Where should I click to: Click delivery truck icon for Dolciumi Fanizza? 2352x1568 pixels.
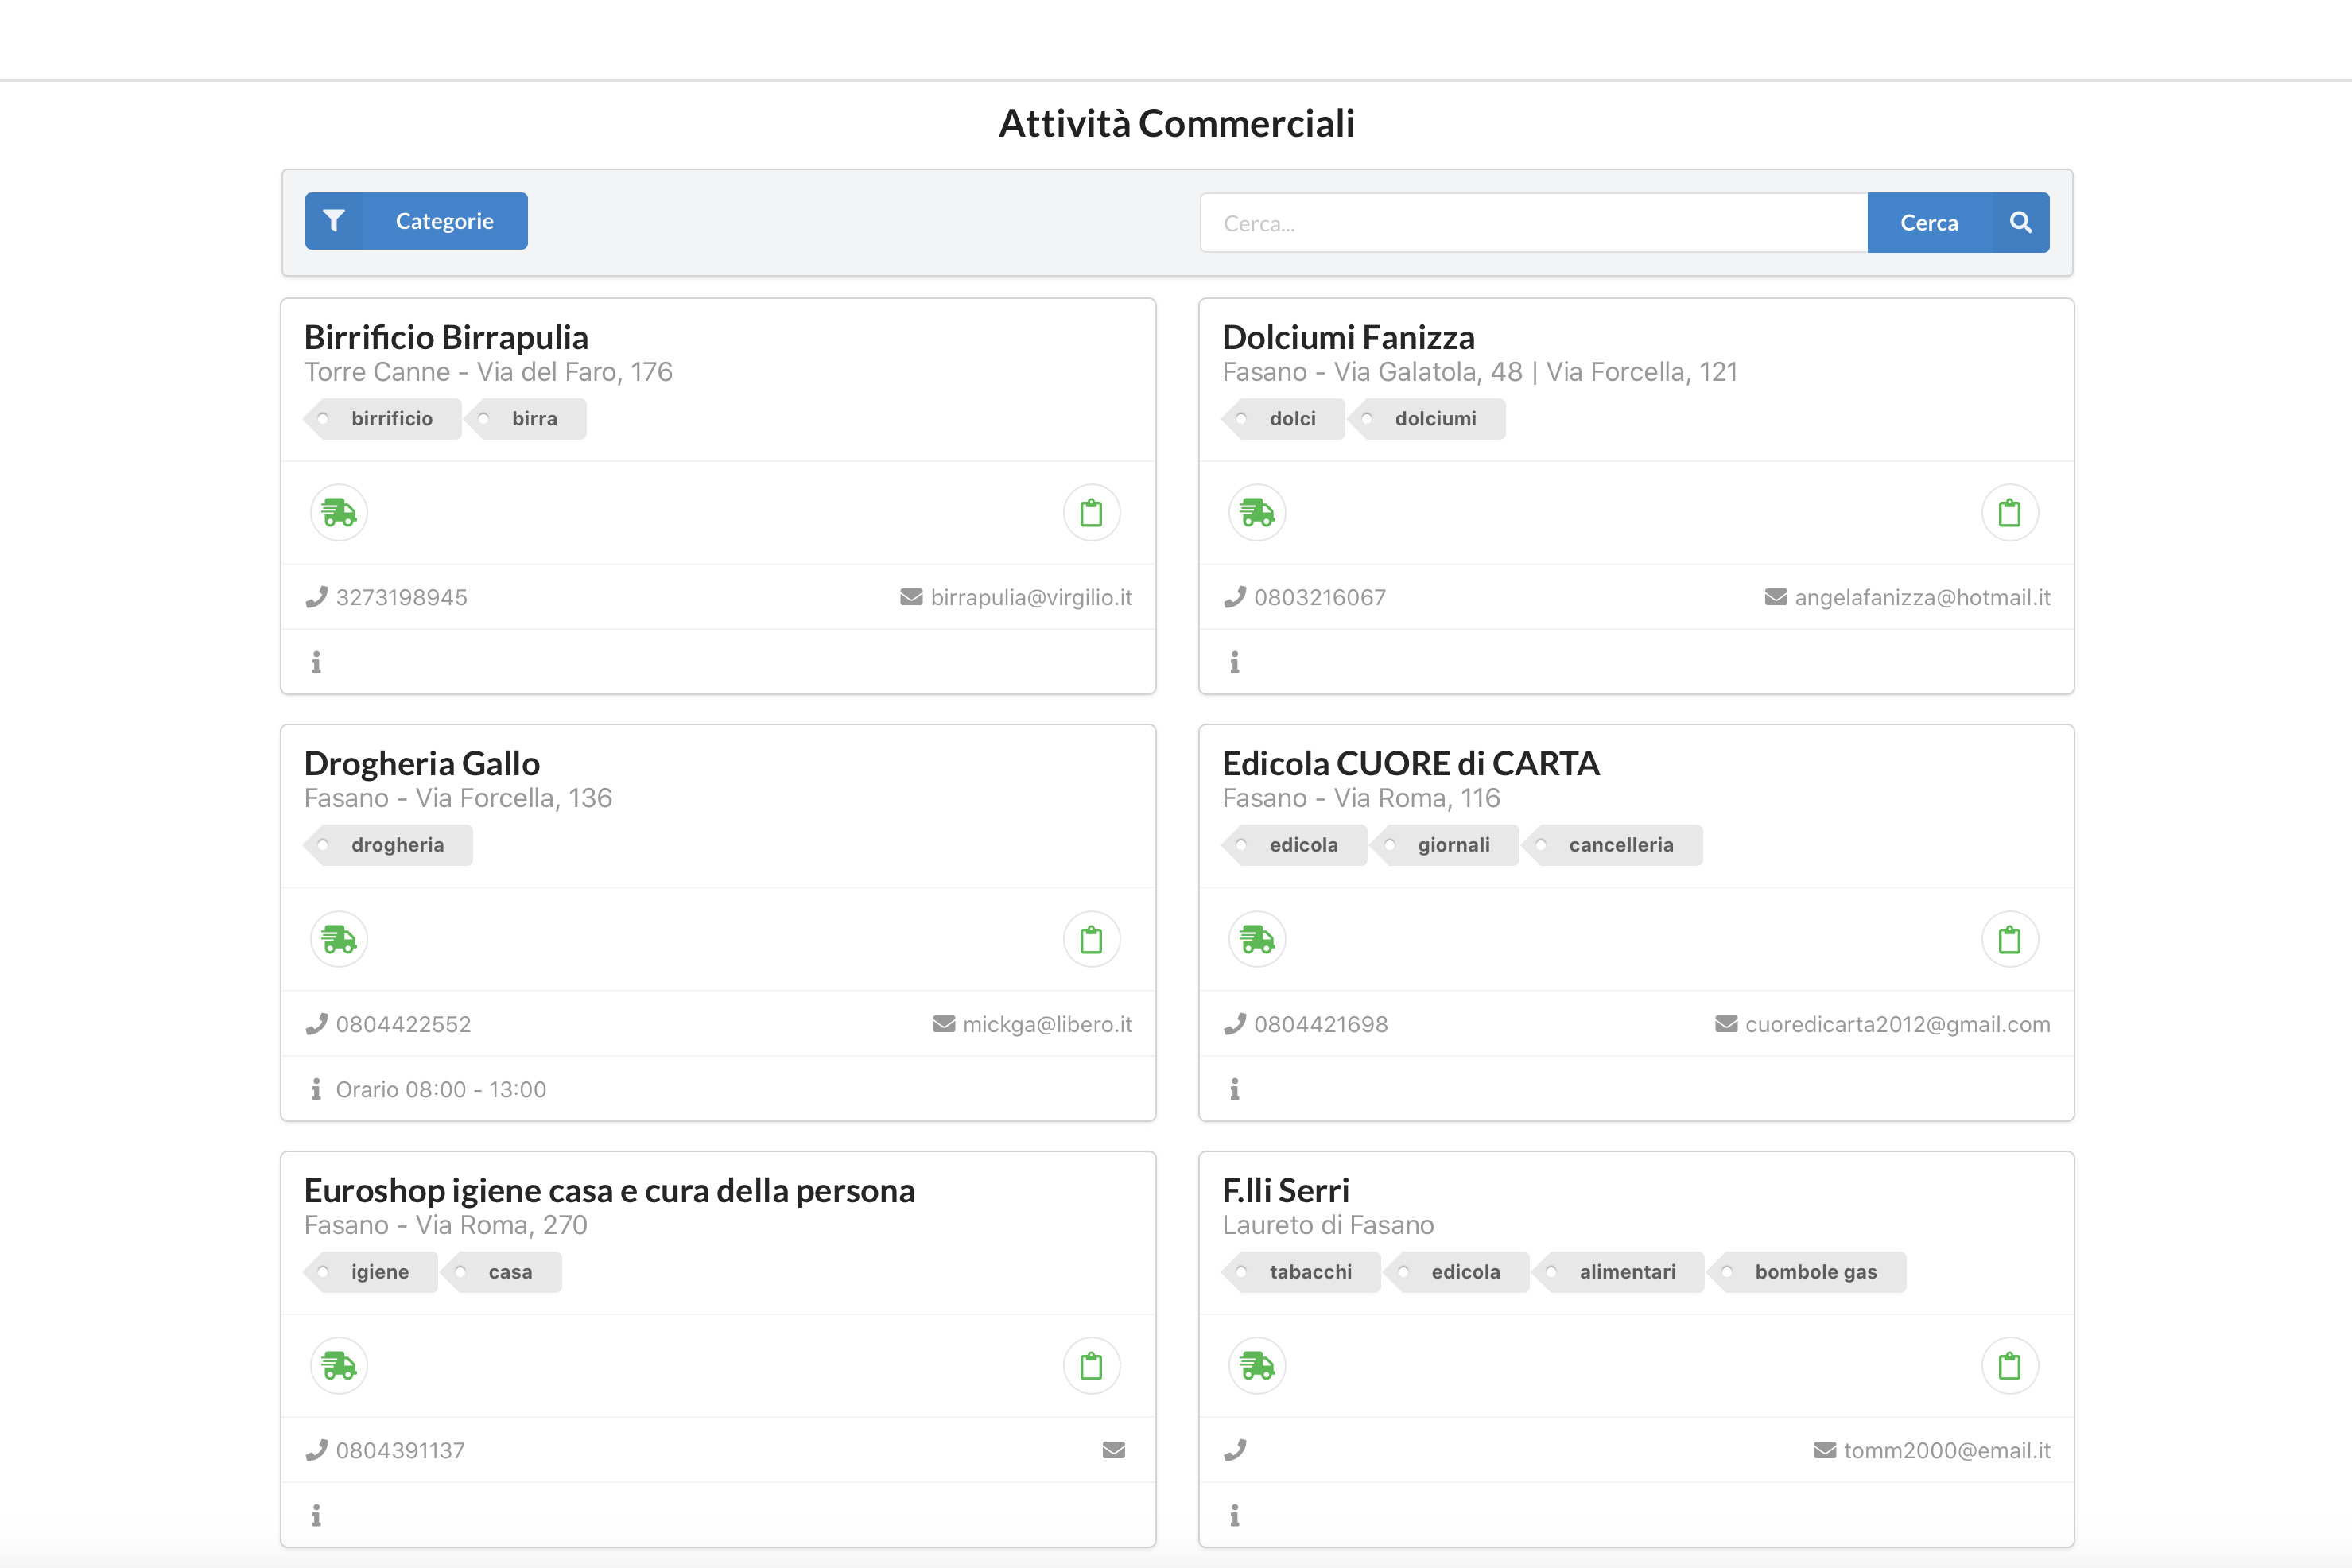pos(1257,513)
